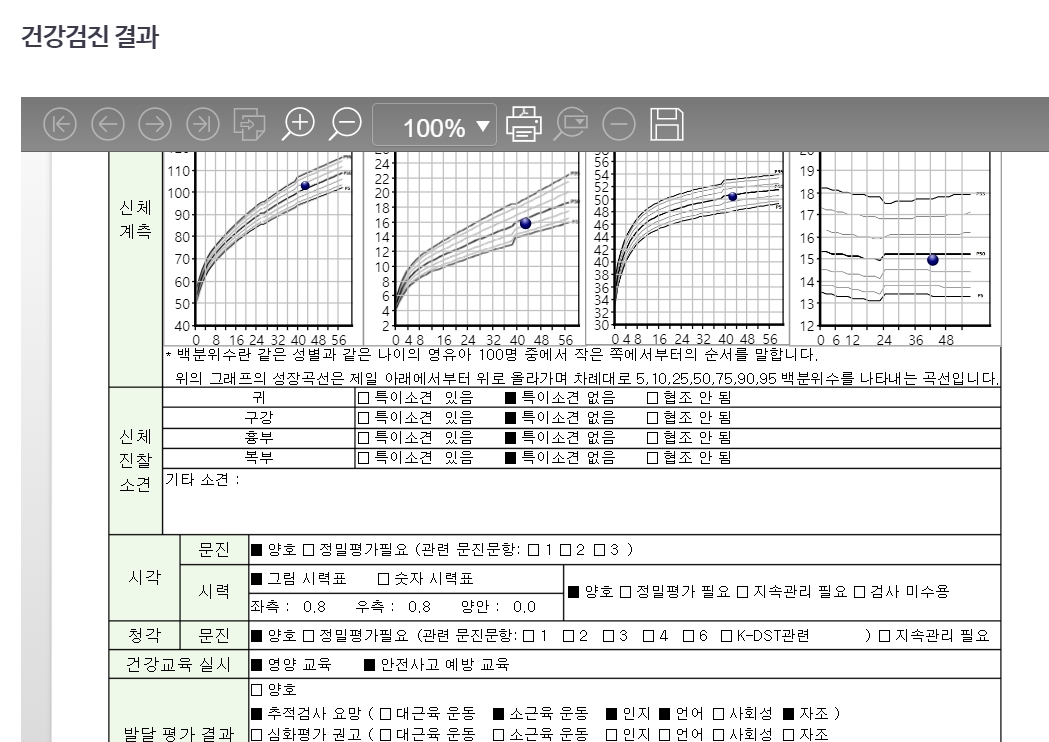The image size is (1049, 742).
Task: Check 특이소견 있음 for 복부
Action: (363, 458)
